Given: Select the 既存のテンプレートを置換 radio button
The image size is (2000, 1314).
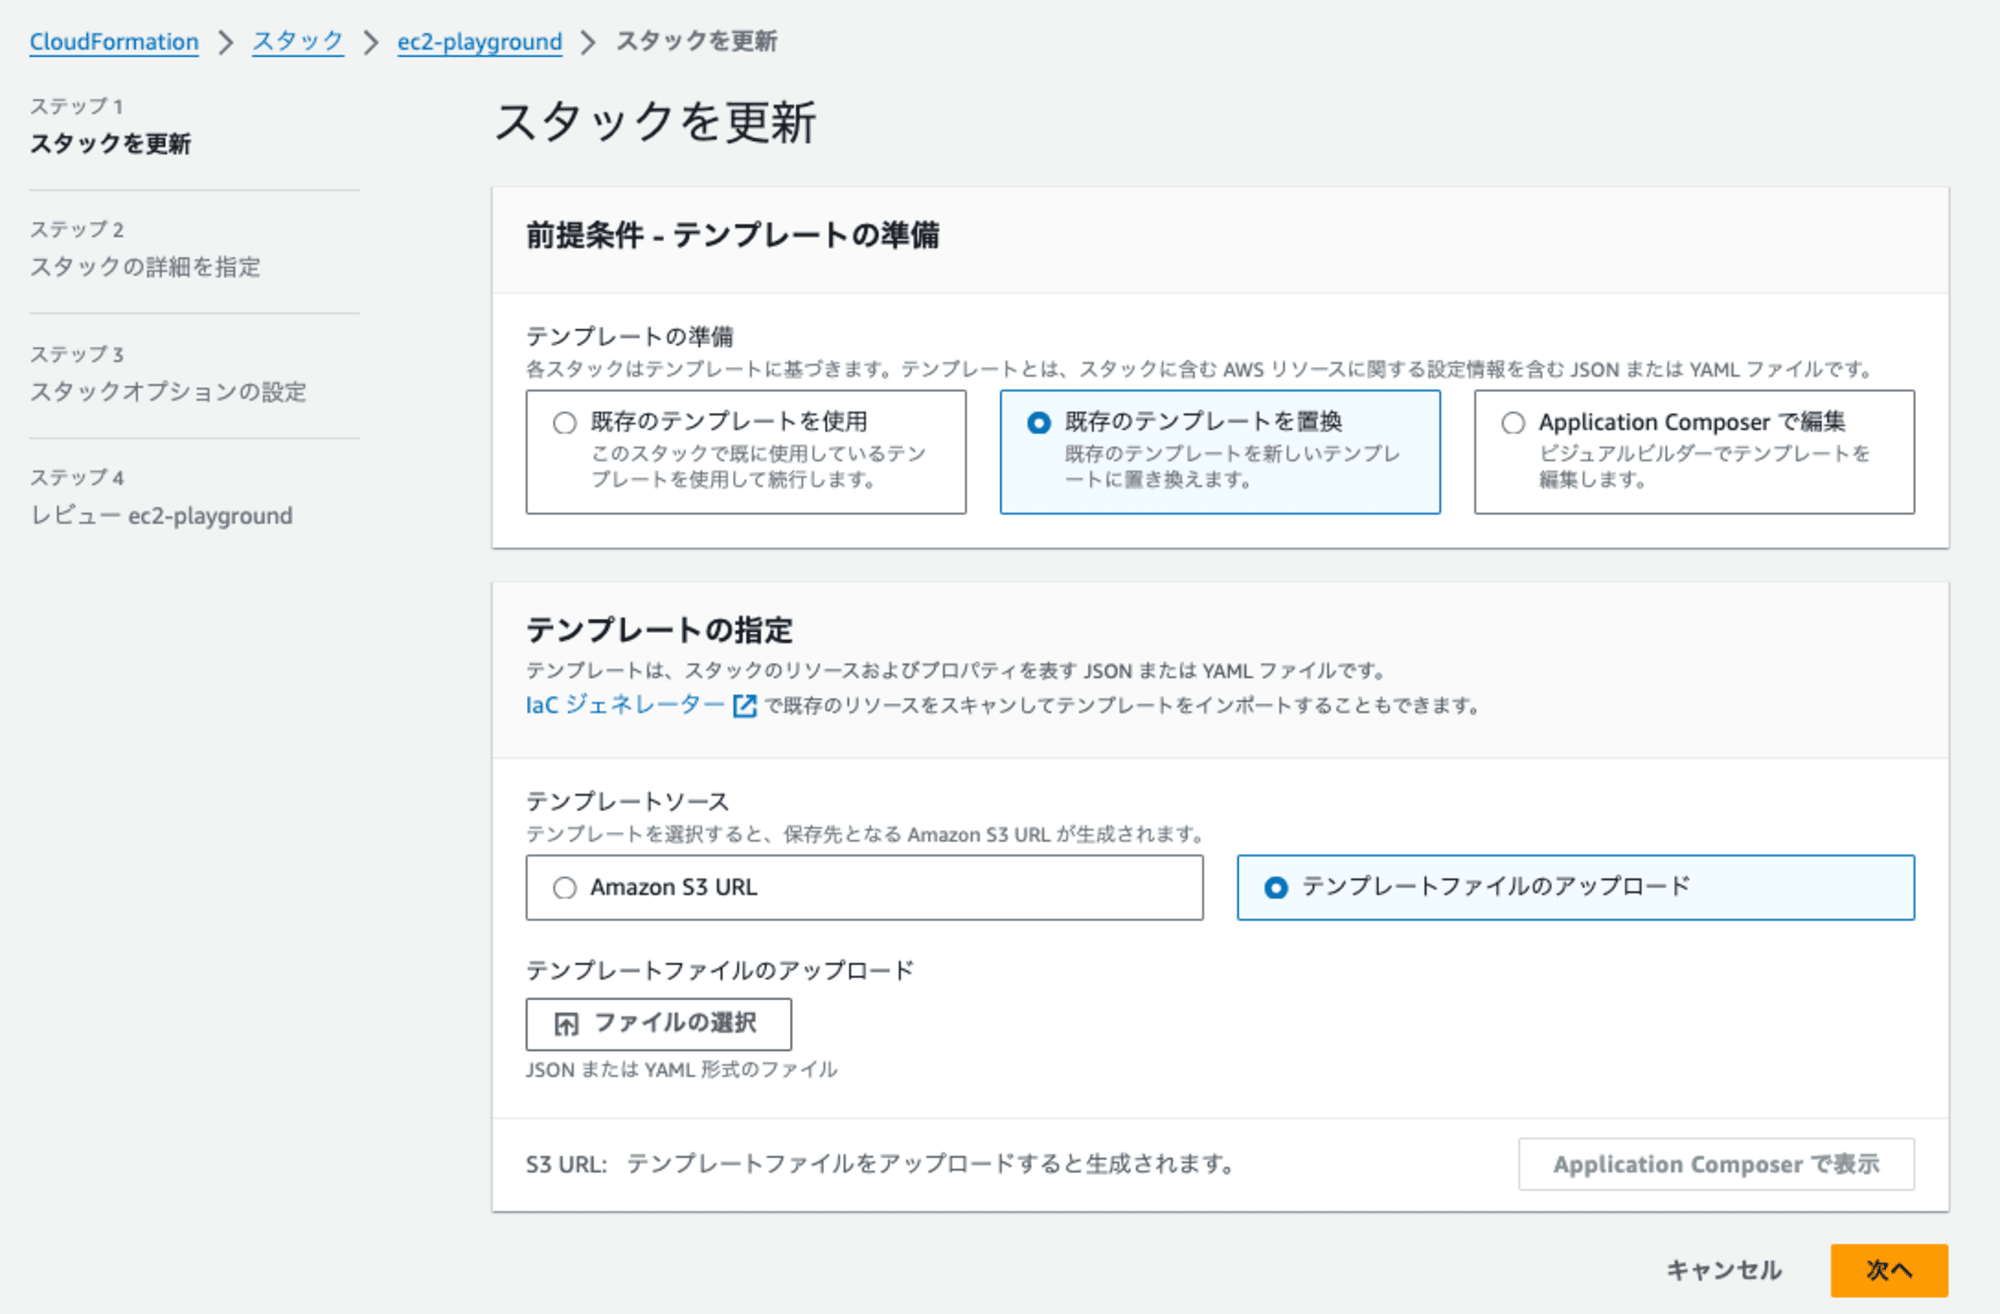Looking at the screenshot, I should pyautogui.click(x=1039, y=423).
